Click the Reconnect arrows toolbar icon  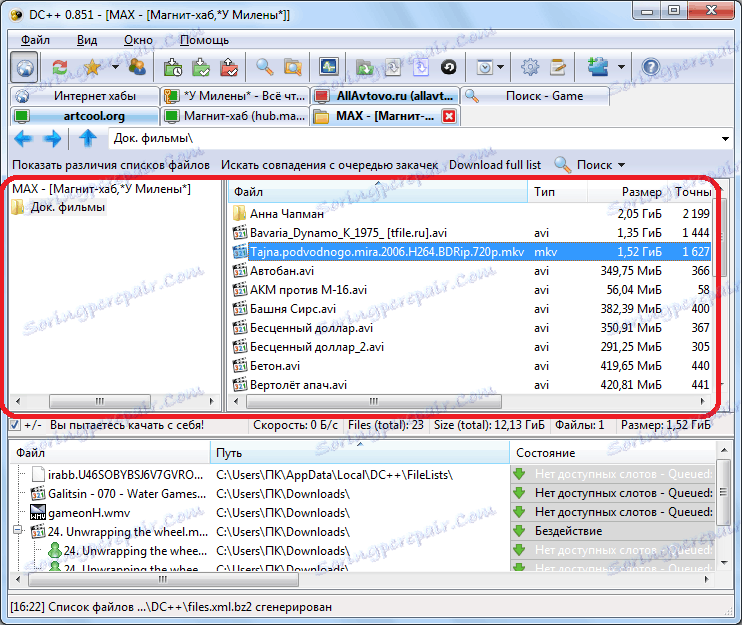[60, 68]
